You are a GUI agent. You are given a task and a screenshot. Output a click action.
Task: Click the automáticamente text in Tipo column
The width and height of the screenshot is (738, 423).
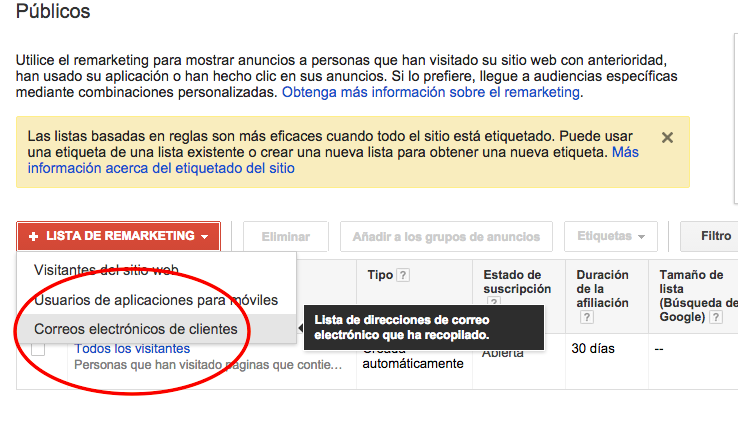(413, 364)
